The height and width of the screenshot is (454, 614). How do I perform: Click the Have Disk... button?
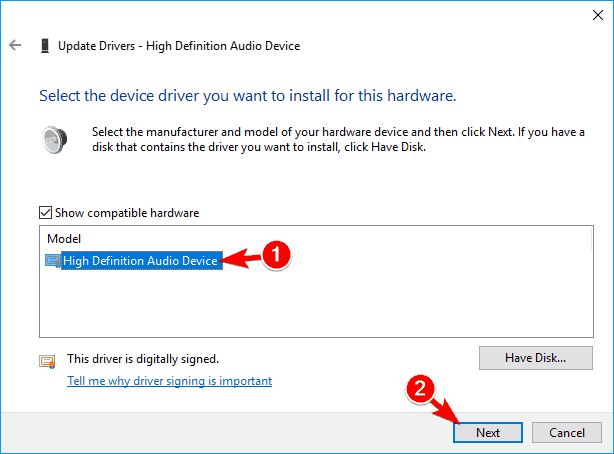click(536, 358)
